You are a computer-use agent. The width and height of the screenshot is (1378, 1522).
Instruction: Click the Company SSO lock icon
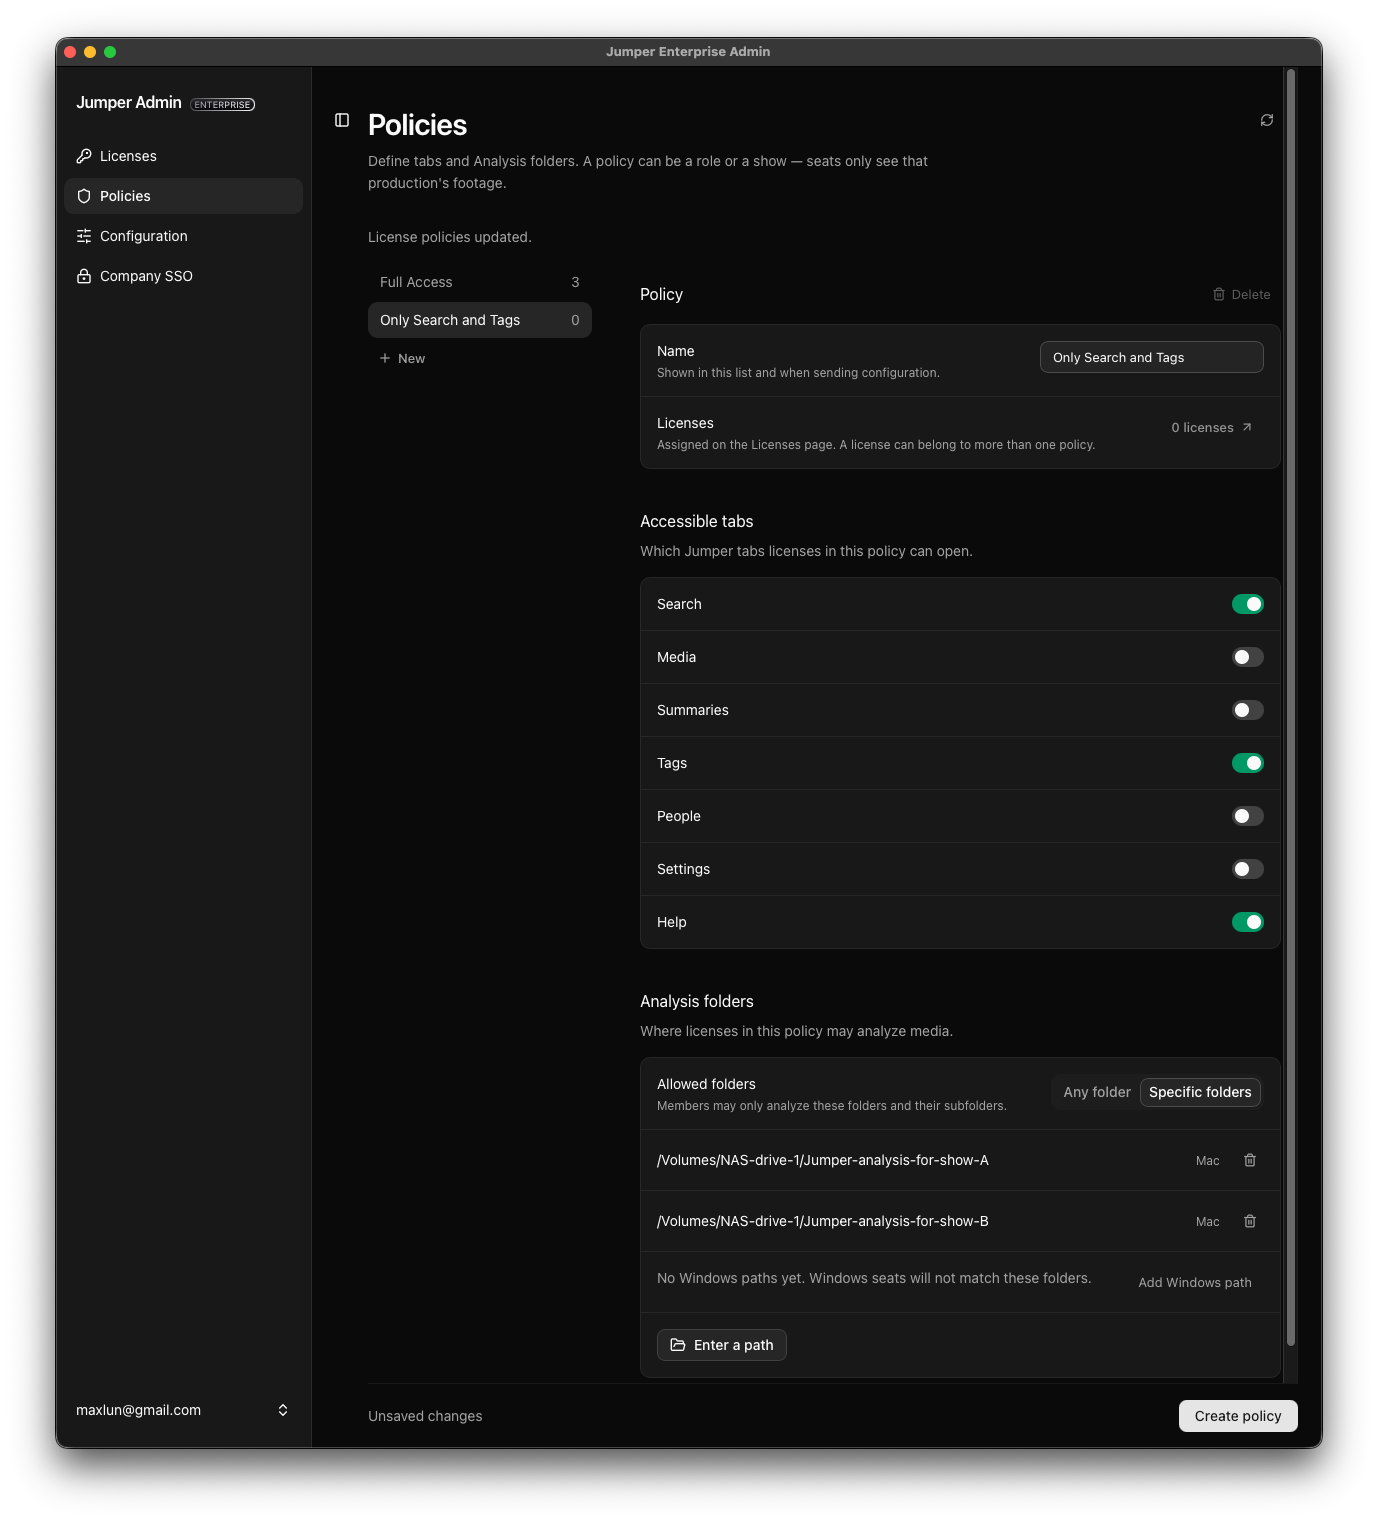coord(84,276)
